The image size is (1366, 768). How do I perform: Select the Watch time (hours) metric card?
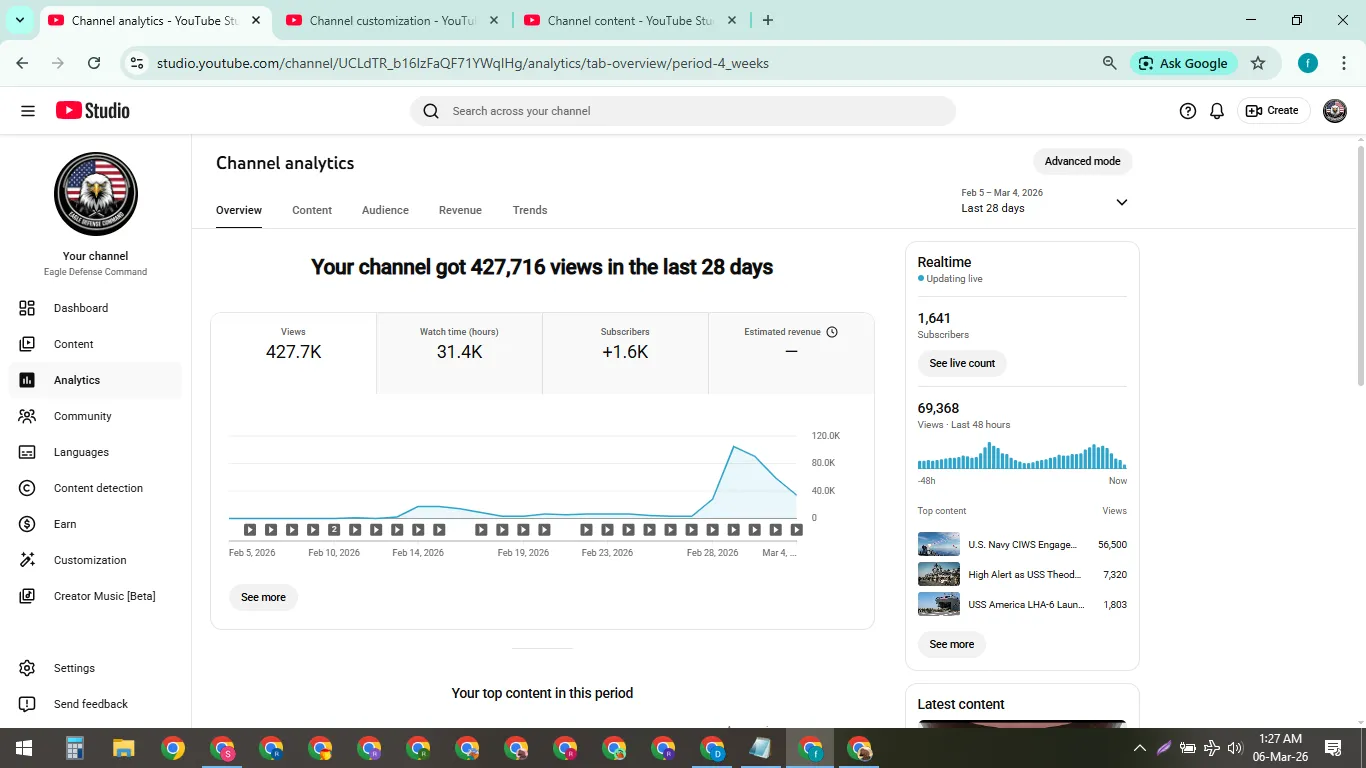[x=459, y=353]
